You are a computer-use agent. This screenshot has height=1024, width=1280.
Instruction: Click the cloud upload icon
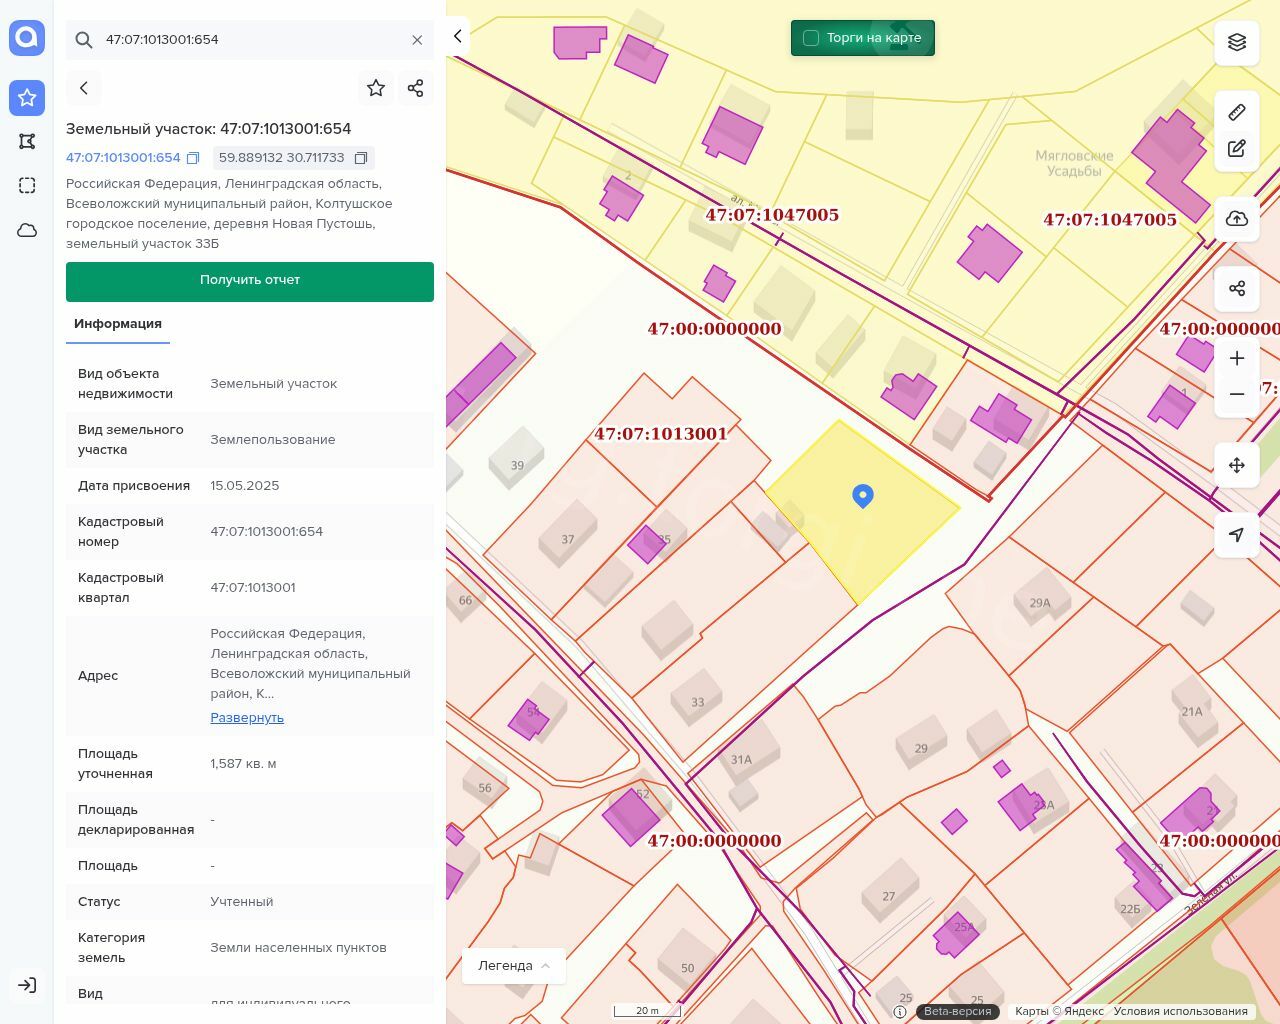(x=1237, y=219)
